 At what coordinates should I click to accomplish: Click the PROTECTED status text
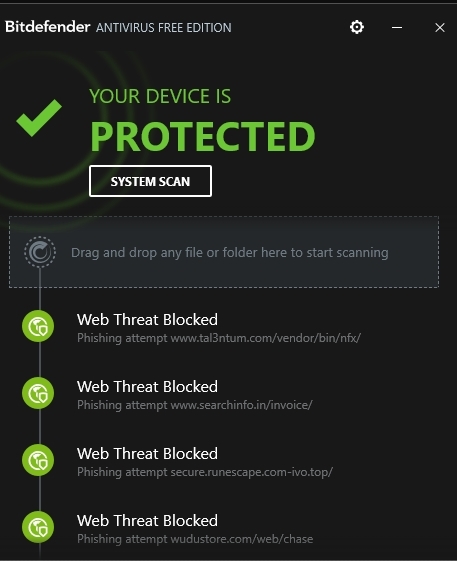(x=203, y=137)
